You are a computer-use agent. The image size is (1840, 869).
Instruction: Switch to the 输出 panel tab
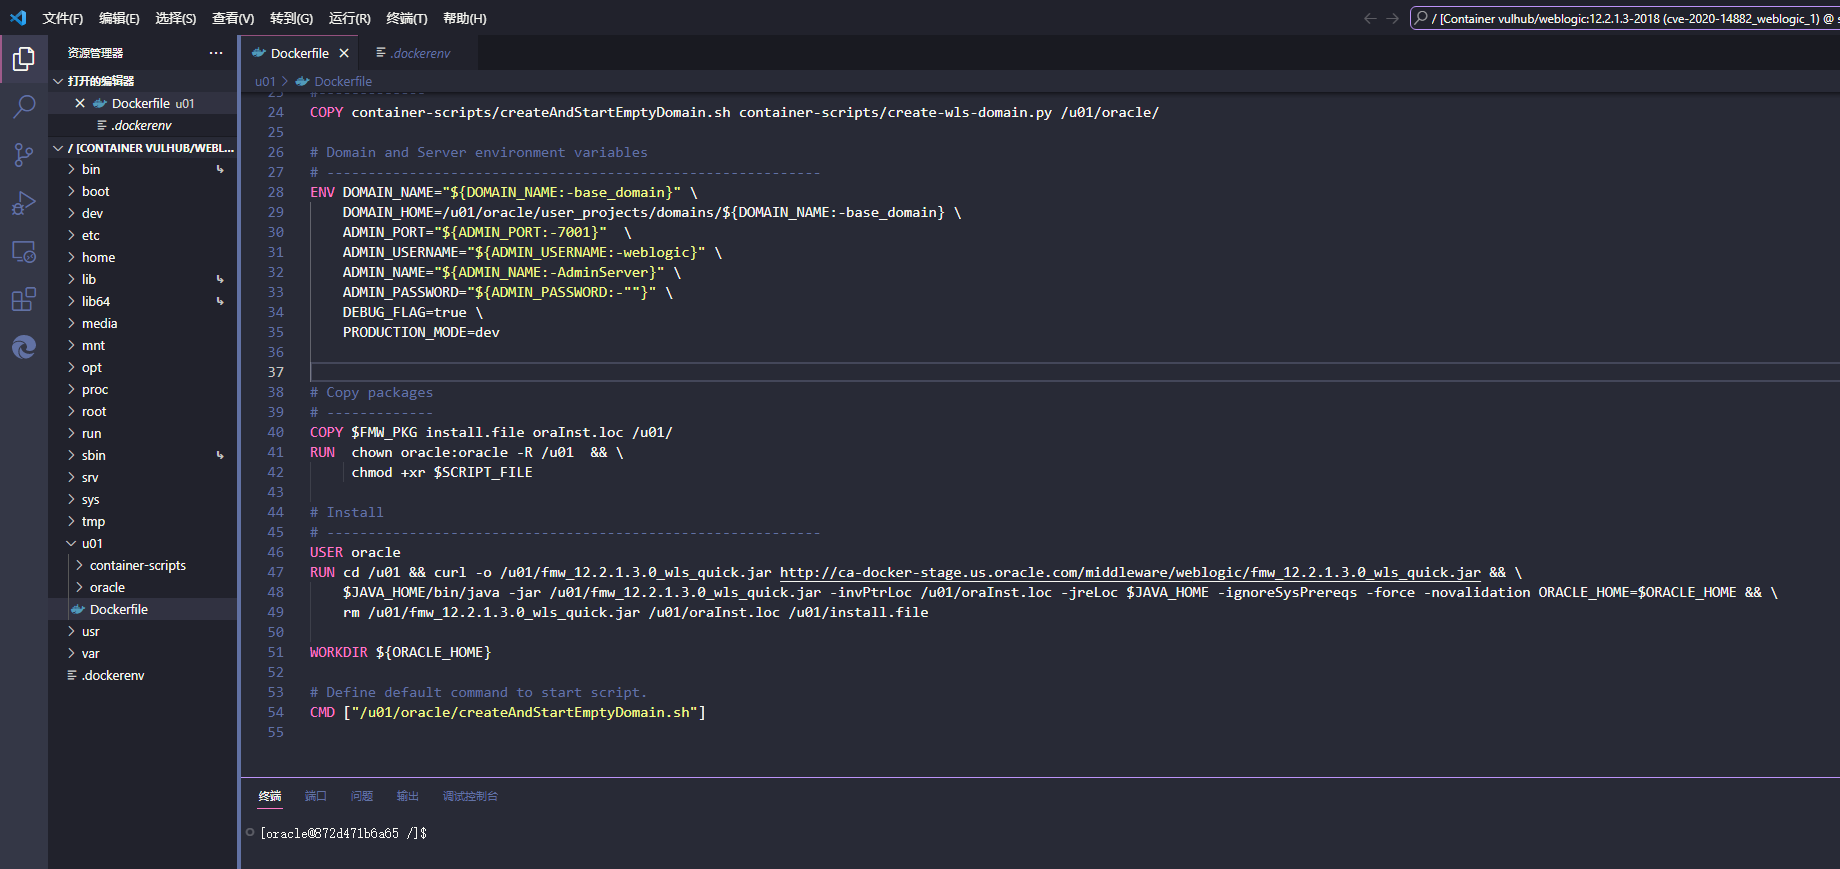[408, 796]
